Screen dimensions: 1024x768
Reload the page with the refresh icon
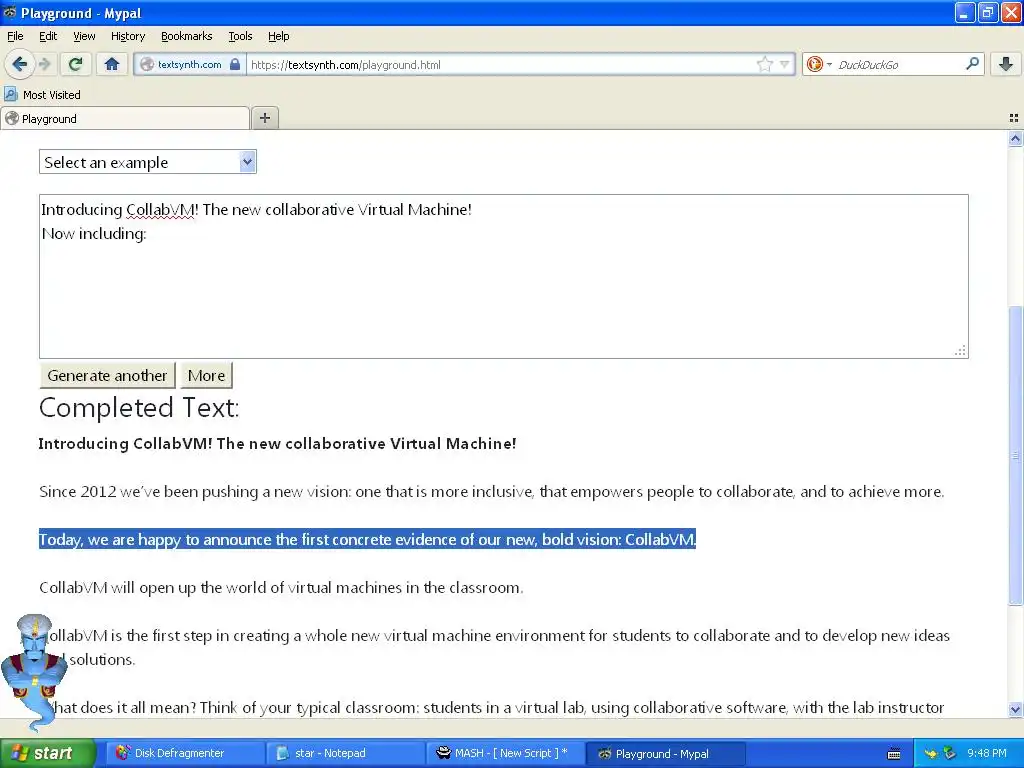coord(75,64)
